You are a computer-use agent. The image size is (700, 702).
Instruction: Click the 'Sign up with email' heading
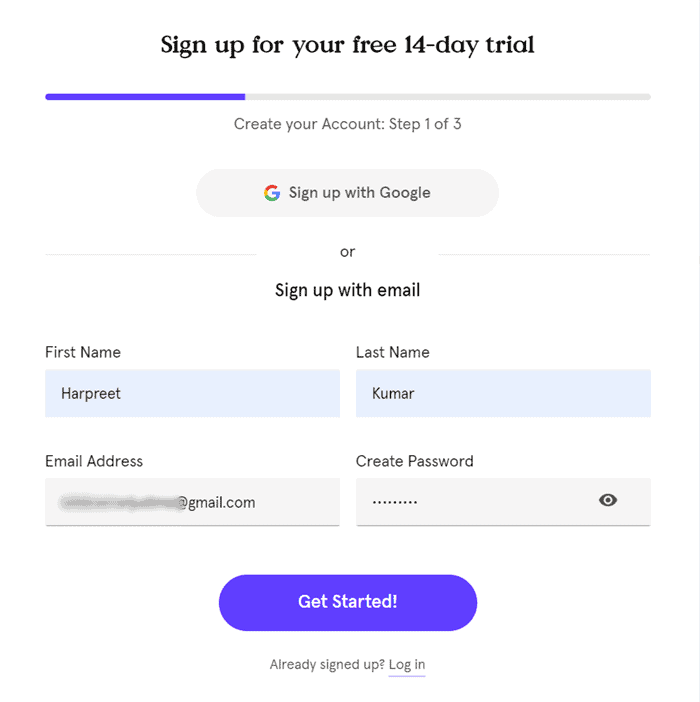click(347, 290)
